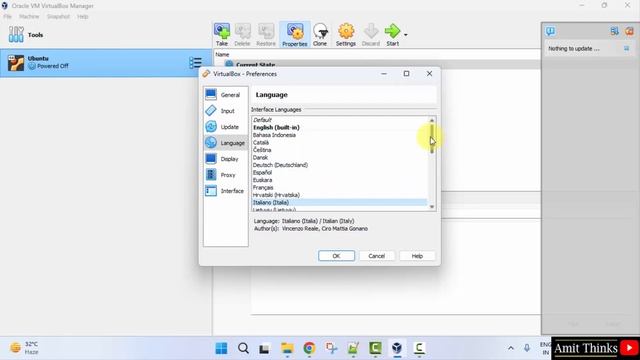This screenshot has width=640, height=360.
Task: Click the microphone icon in system tray
Action: click(x=527, y=348)
